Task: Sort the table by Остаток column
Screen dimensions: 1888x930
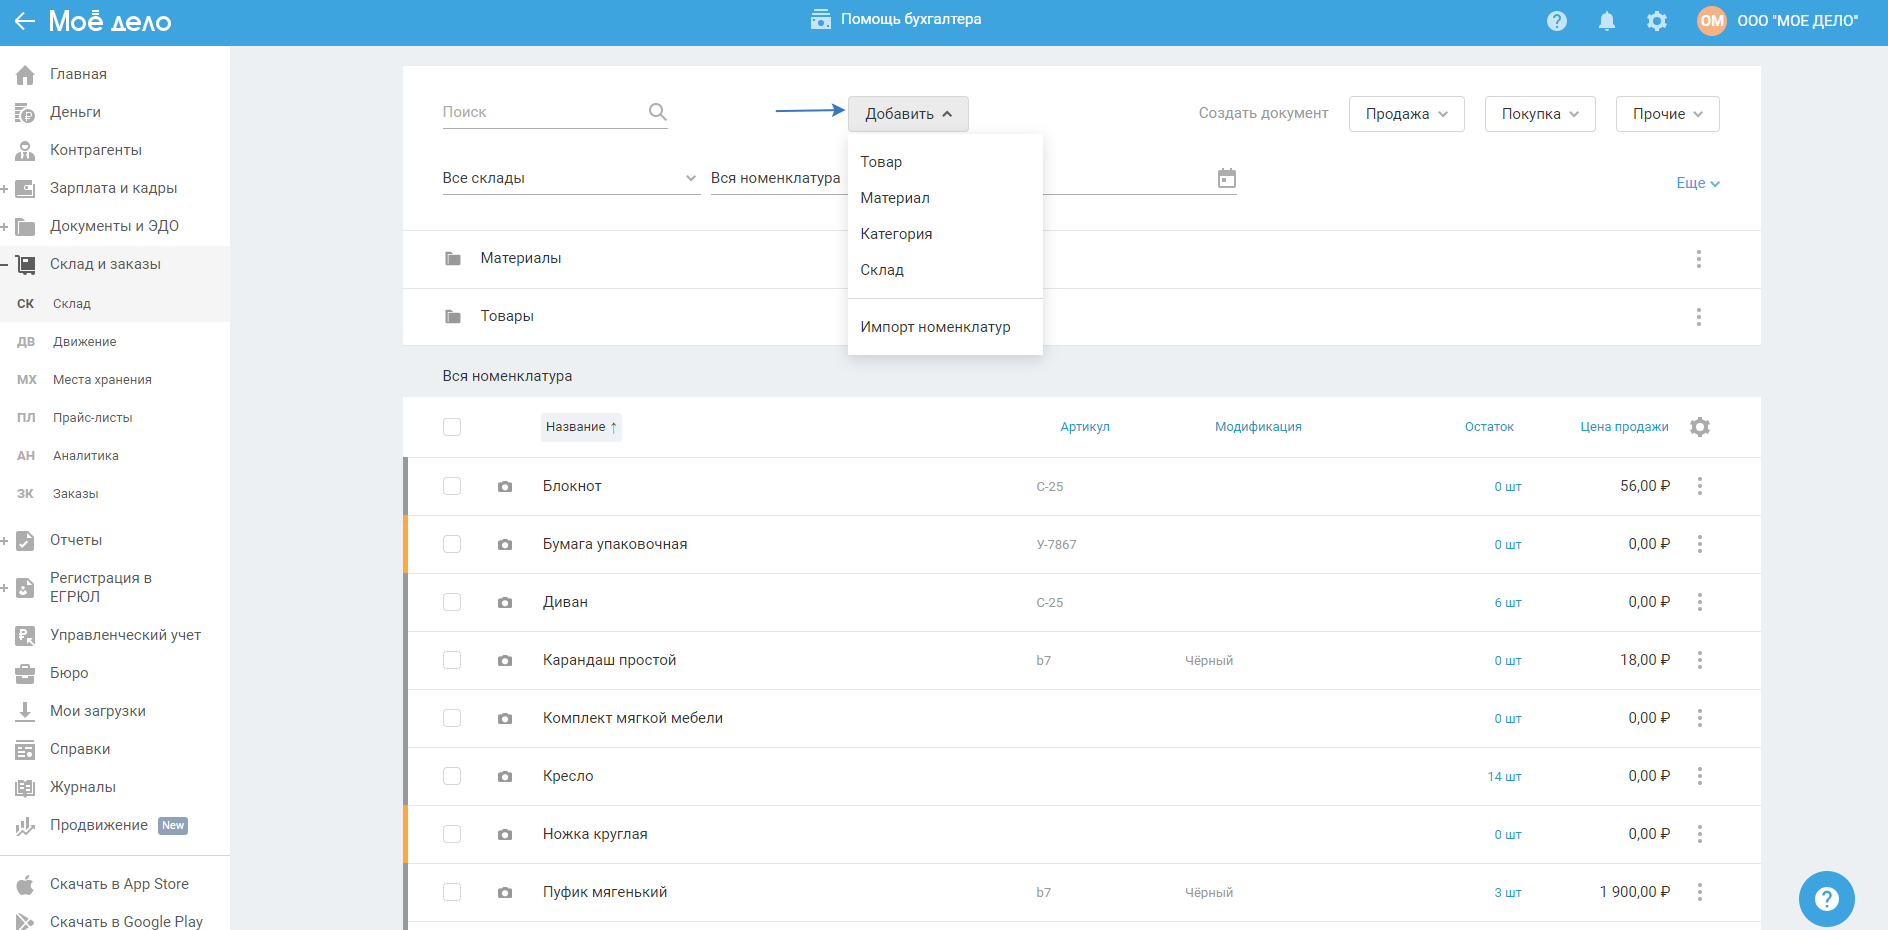Action: pyautogui.click(x=1488, y=427)
